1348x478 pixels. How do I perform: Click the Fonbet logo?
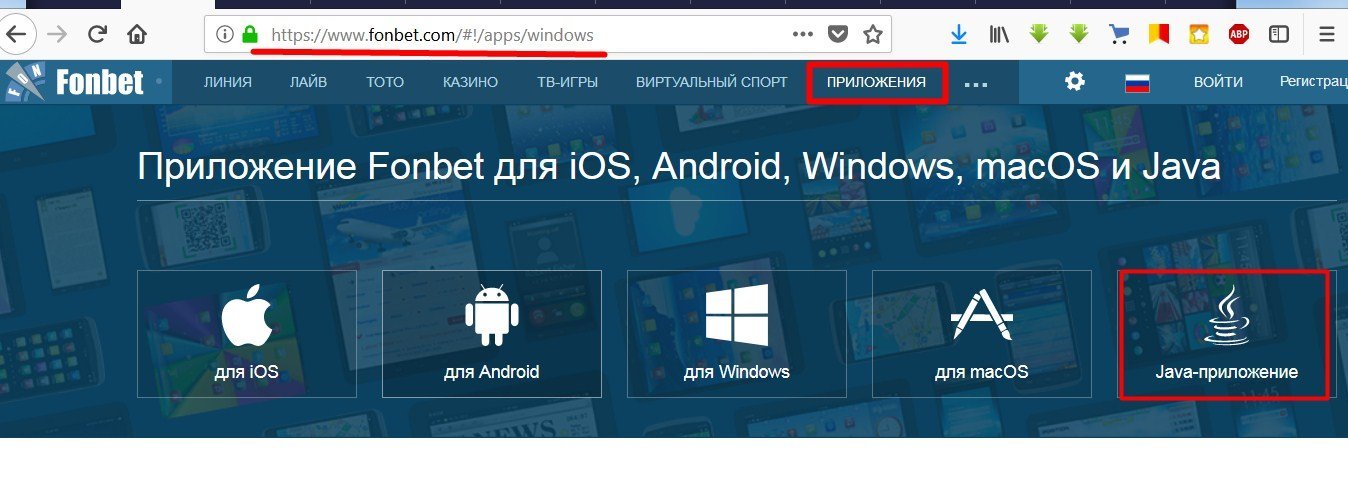click(x=75, y=82)
